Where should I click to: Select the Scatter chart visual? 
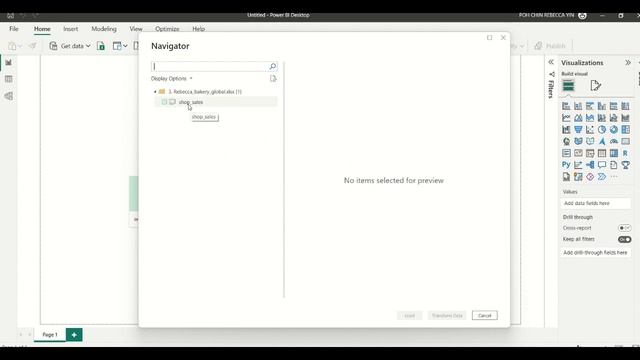tap(590, 130)
